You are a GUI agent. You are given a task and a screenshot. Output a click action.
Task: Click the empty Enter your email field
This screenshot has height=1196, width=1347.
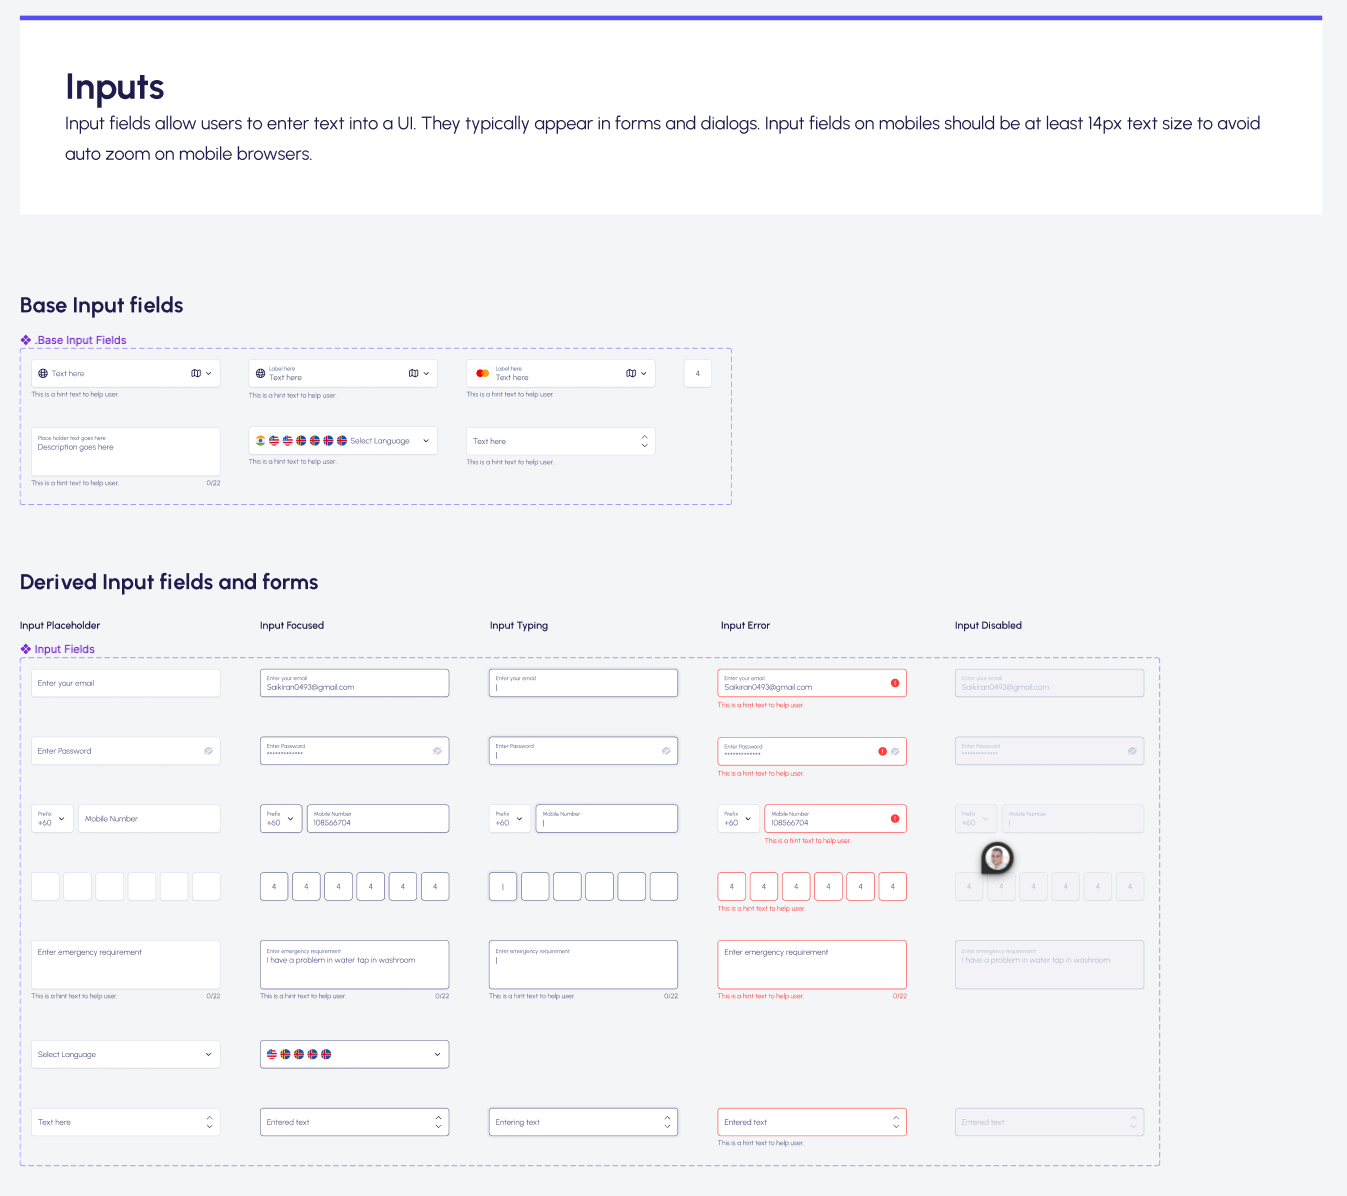coord(125,683)
